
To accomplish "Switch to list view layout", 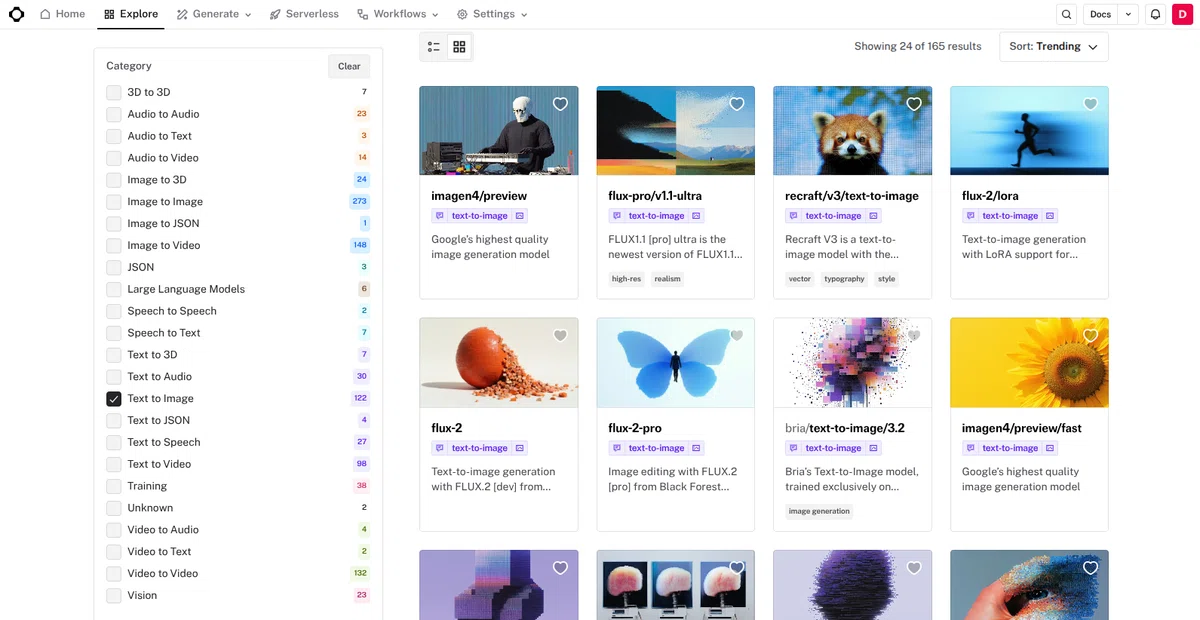I will click(434, 47).
